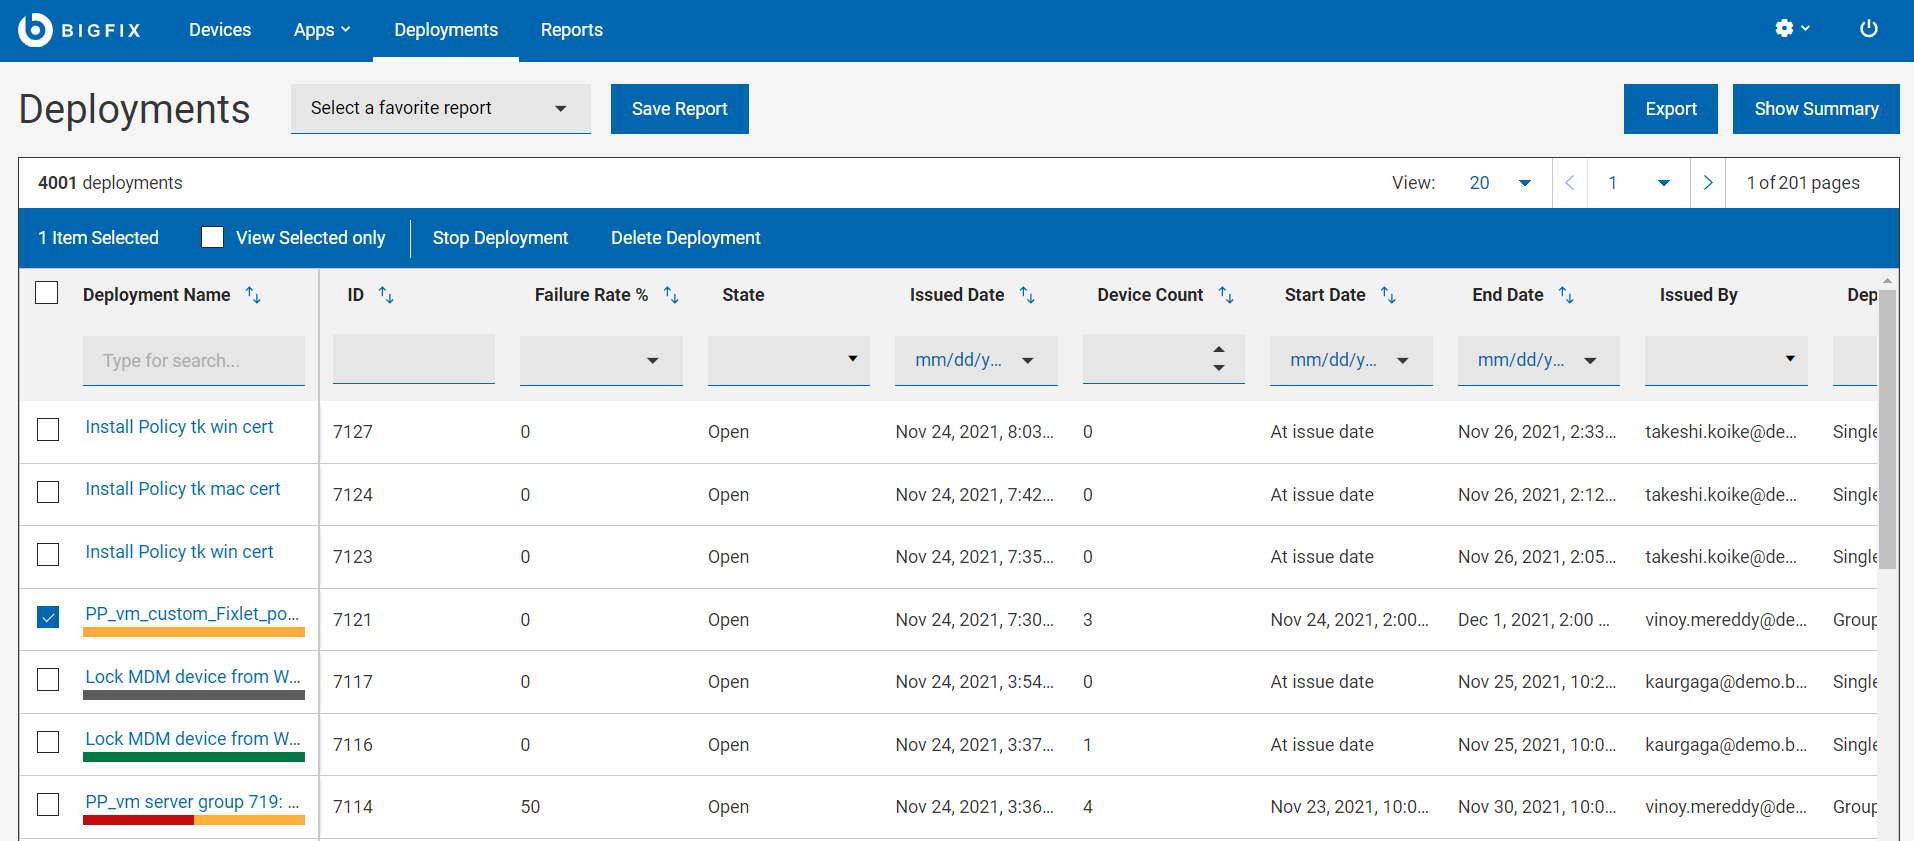Open Install Policy tk mac cert link
1914x841 pixels.
[x=183, y=489]
